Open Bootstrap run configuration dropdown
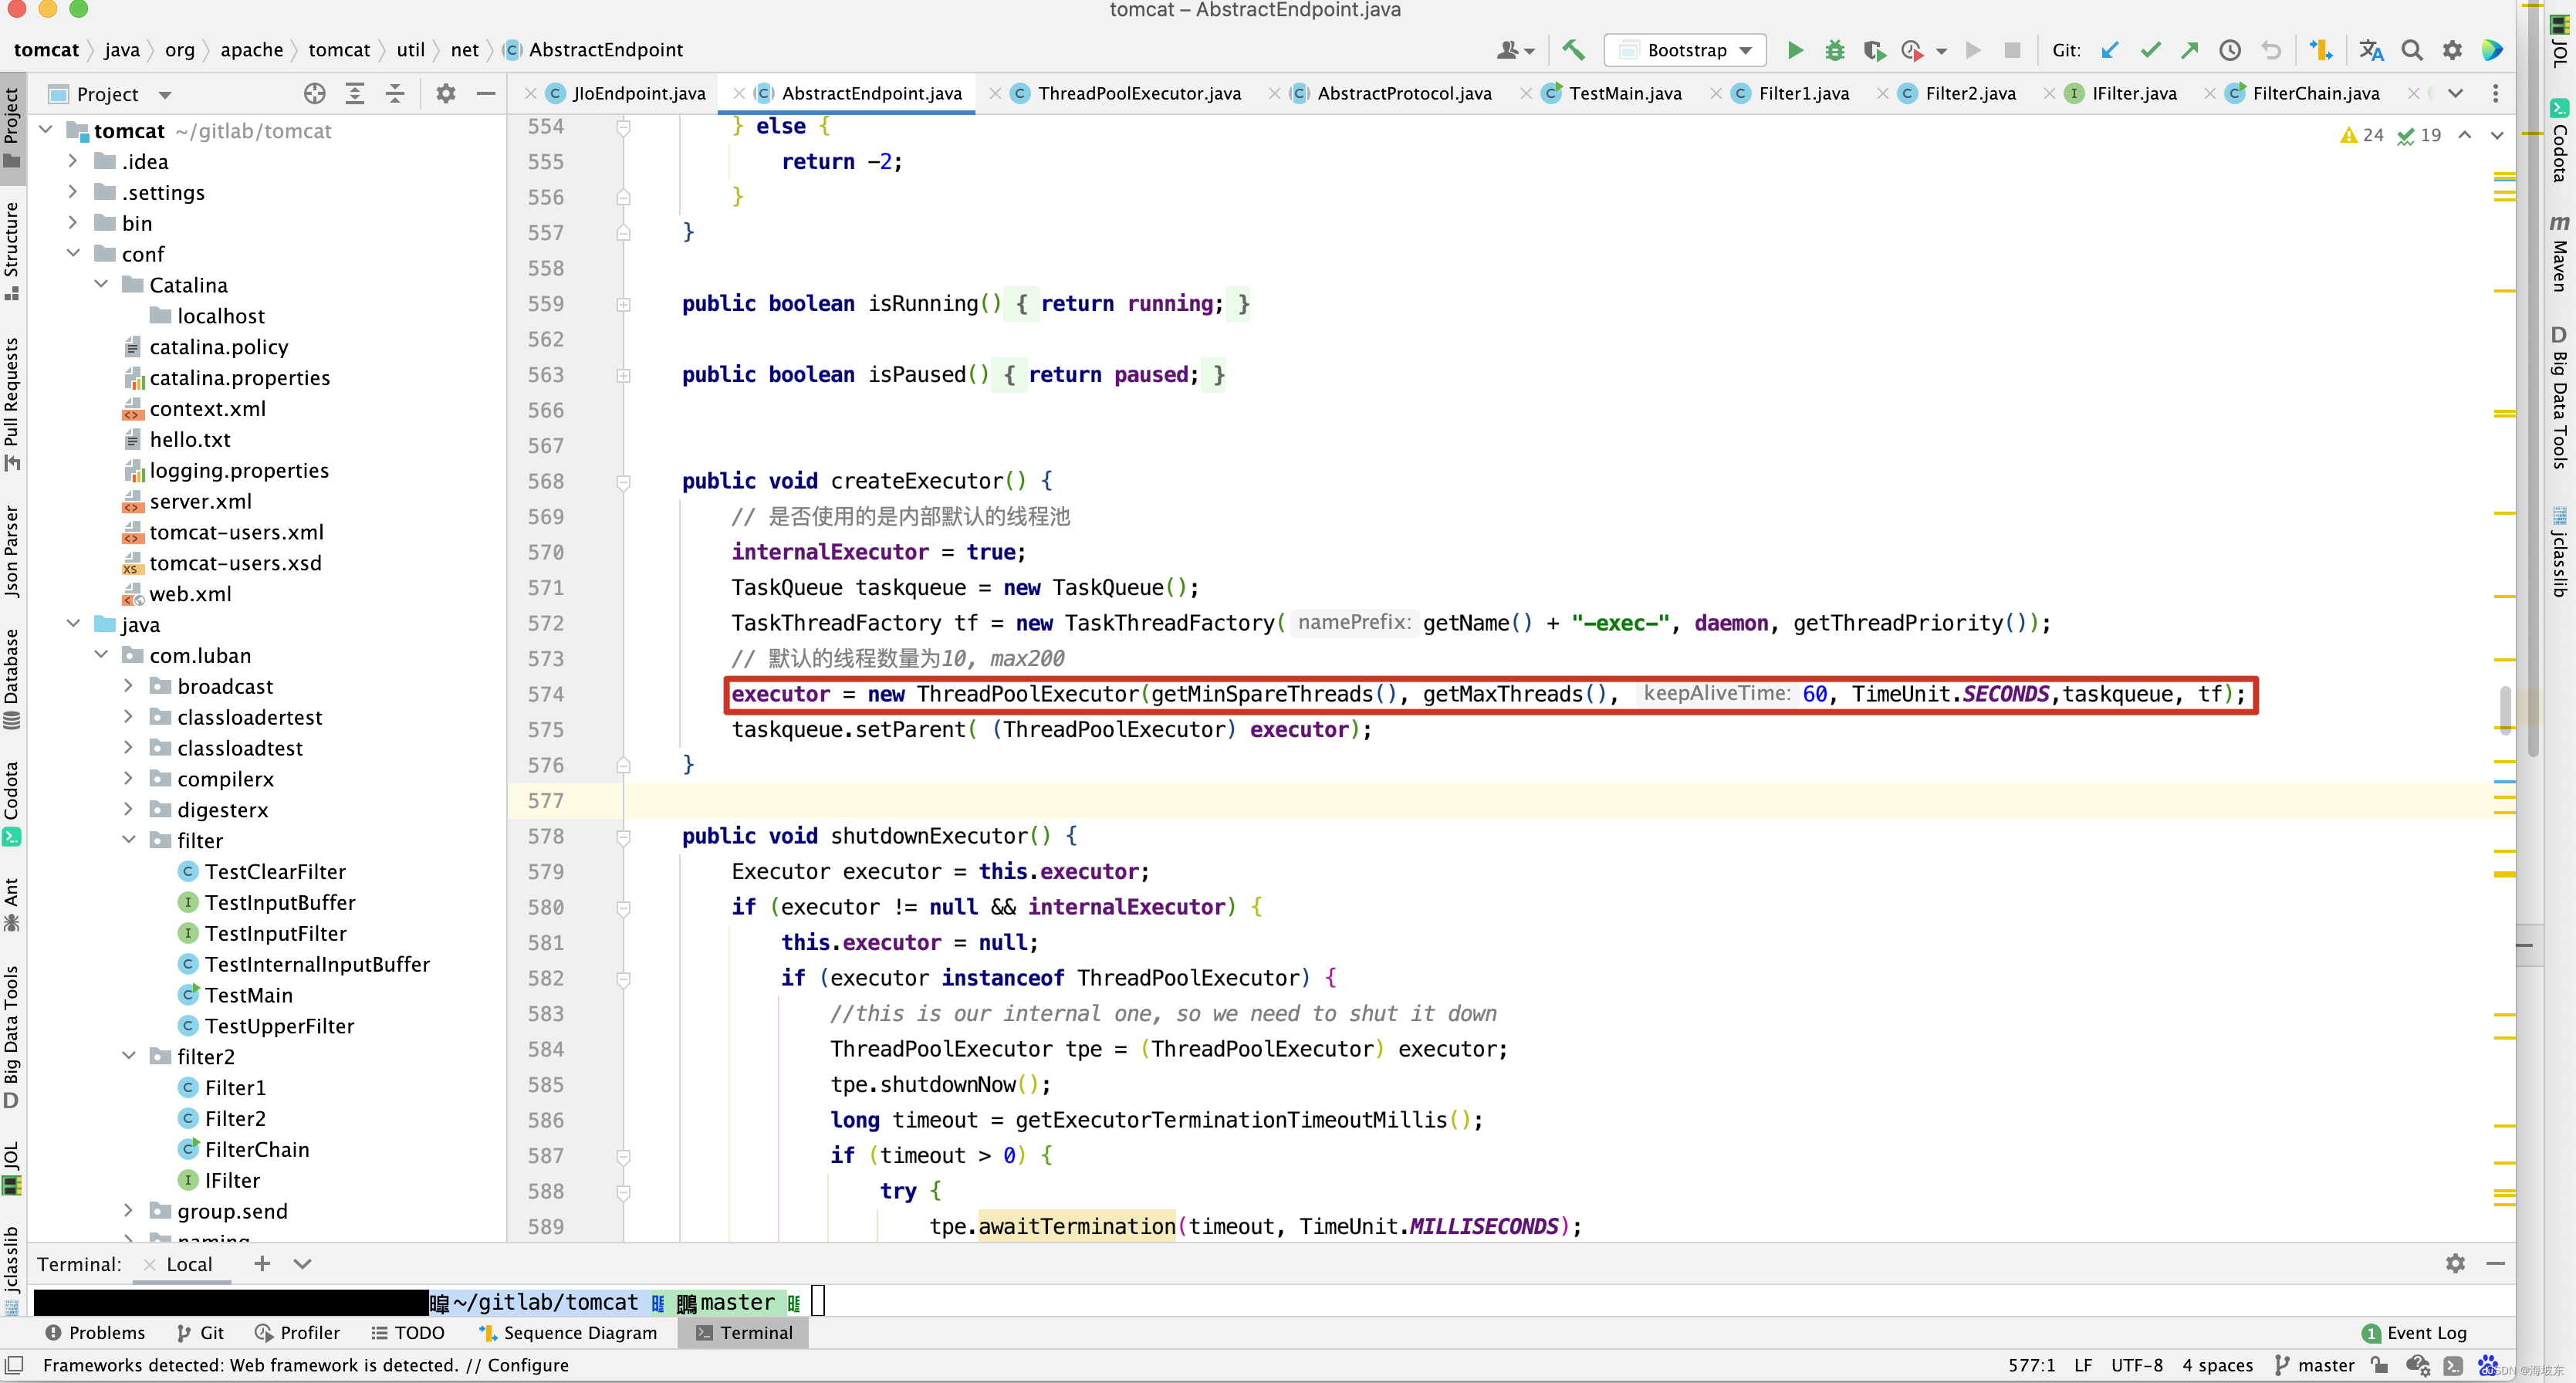Image resolution: width=2576 pixels, height=1383 pixels. tap(1686, 50)
